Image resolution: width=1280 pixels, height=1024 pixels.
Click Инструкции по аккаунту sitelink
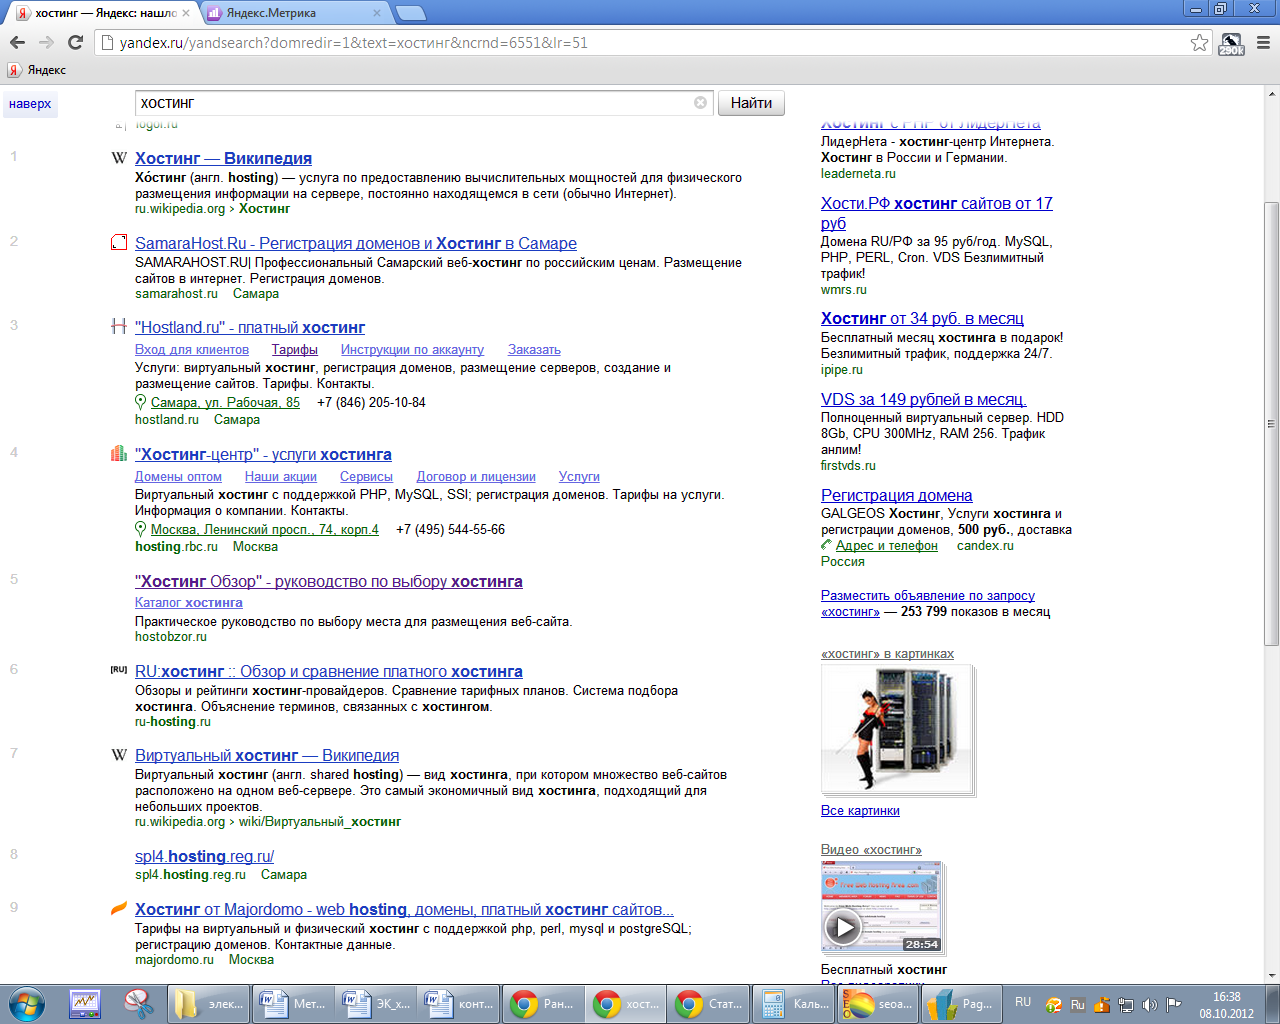(412, 349)
